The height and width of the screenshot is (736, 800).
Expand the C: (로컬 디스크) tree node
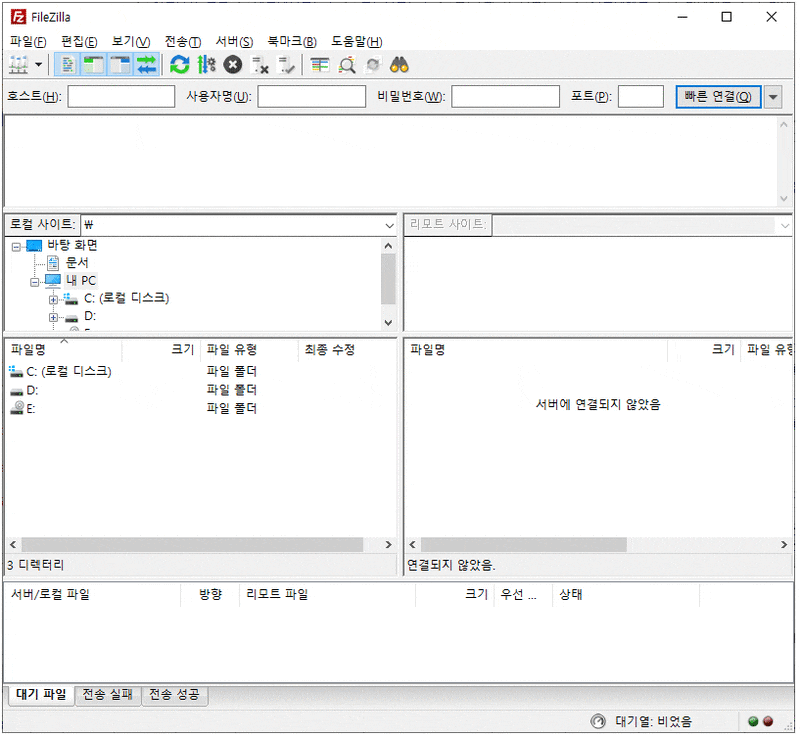tap(53, 300)
